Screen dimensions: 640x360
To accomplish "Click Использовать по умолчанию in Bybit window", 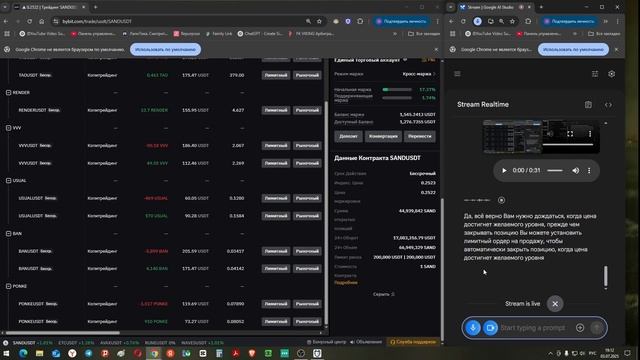I will pos(165,49).
